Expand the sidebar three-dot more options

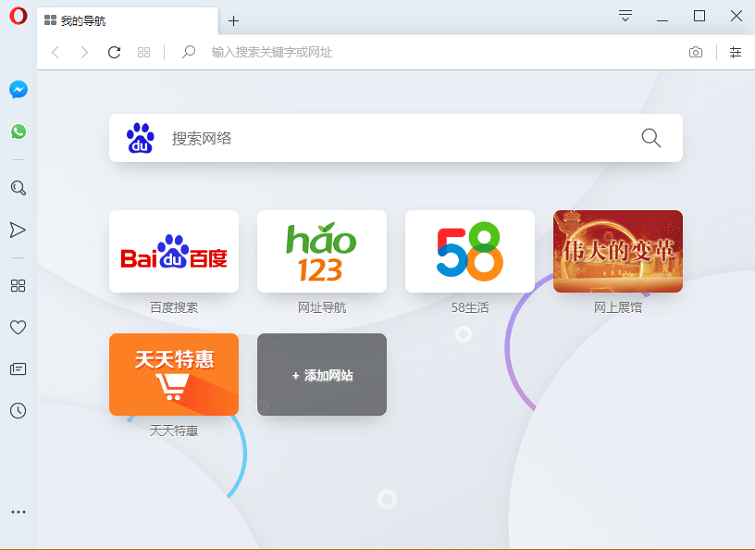click(18, 512)
